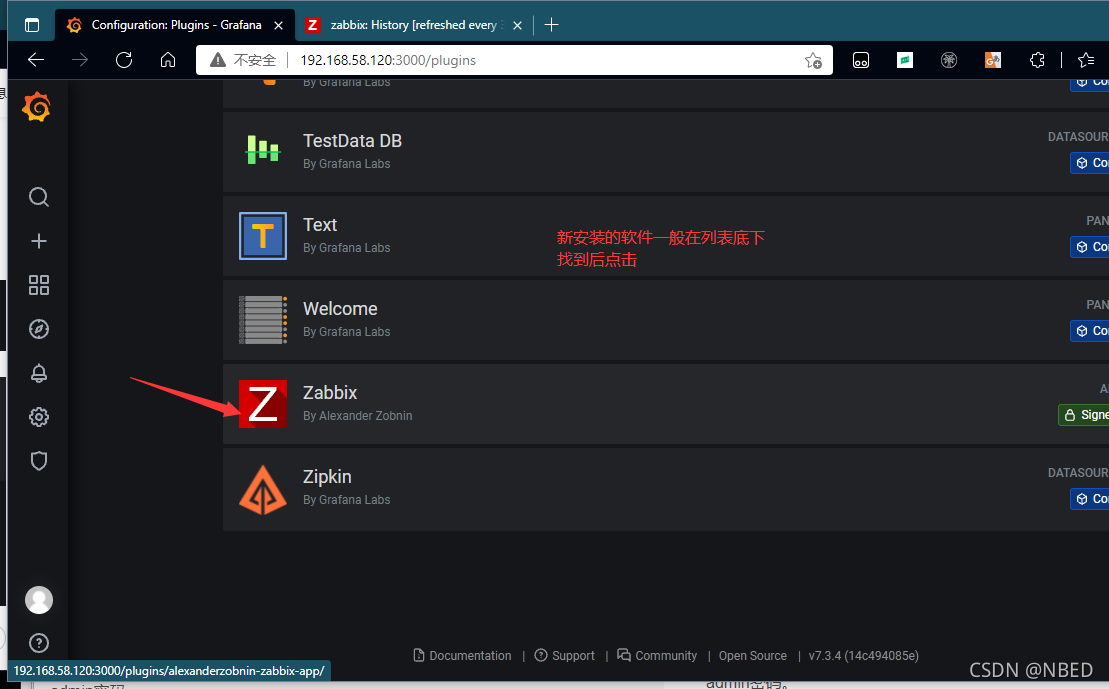
Task: Open the Welcome plugin title
Action: click(340, 309)
